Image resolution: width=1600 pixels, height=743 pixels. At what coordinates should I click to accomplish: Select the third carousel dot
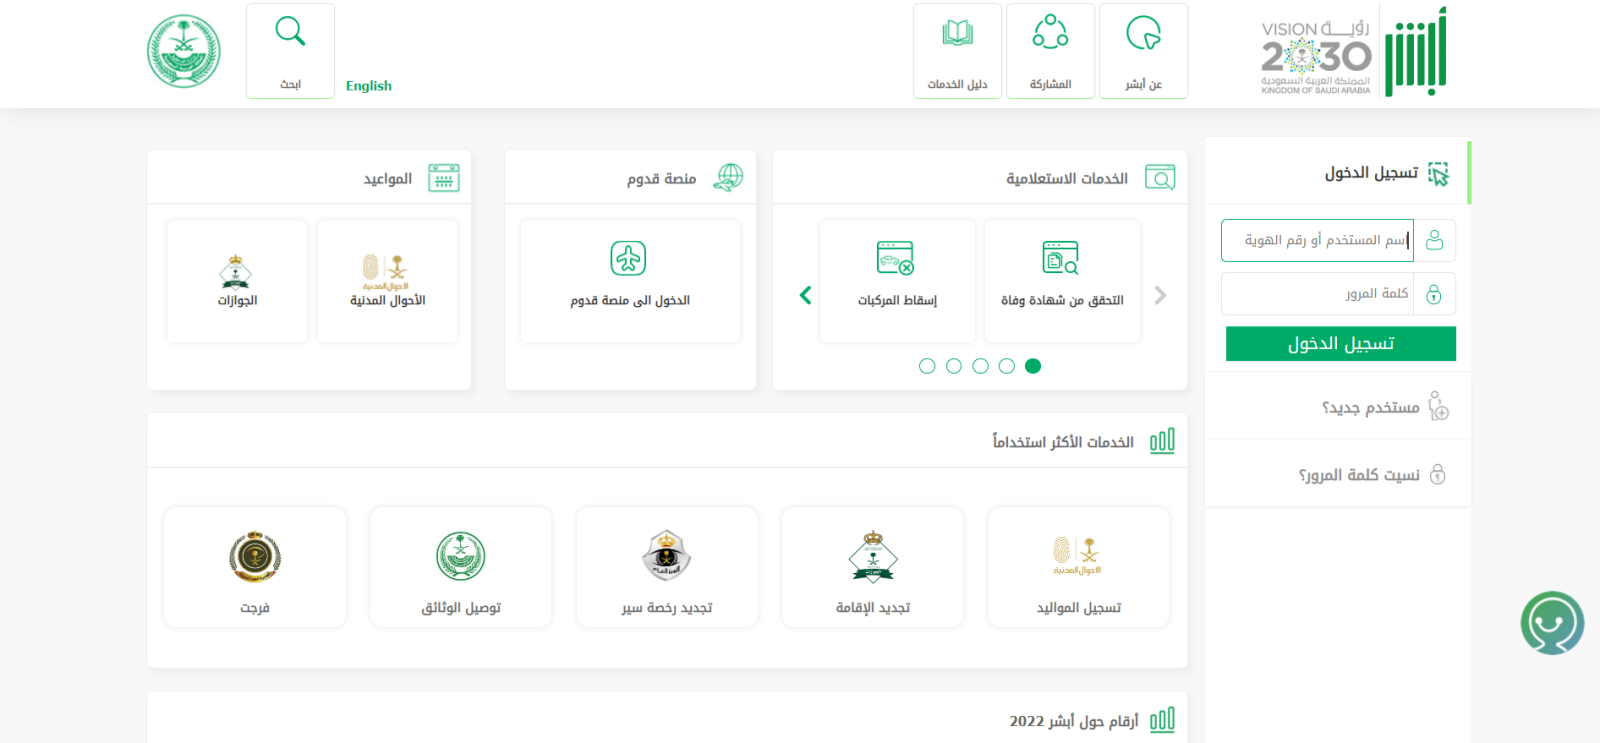[x=980, y=366]
